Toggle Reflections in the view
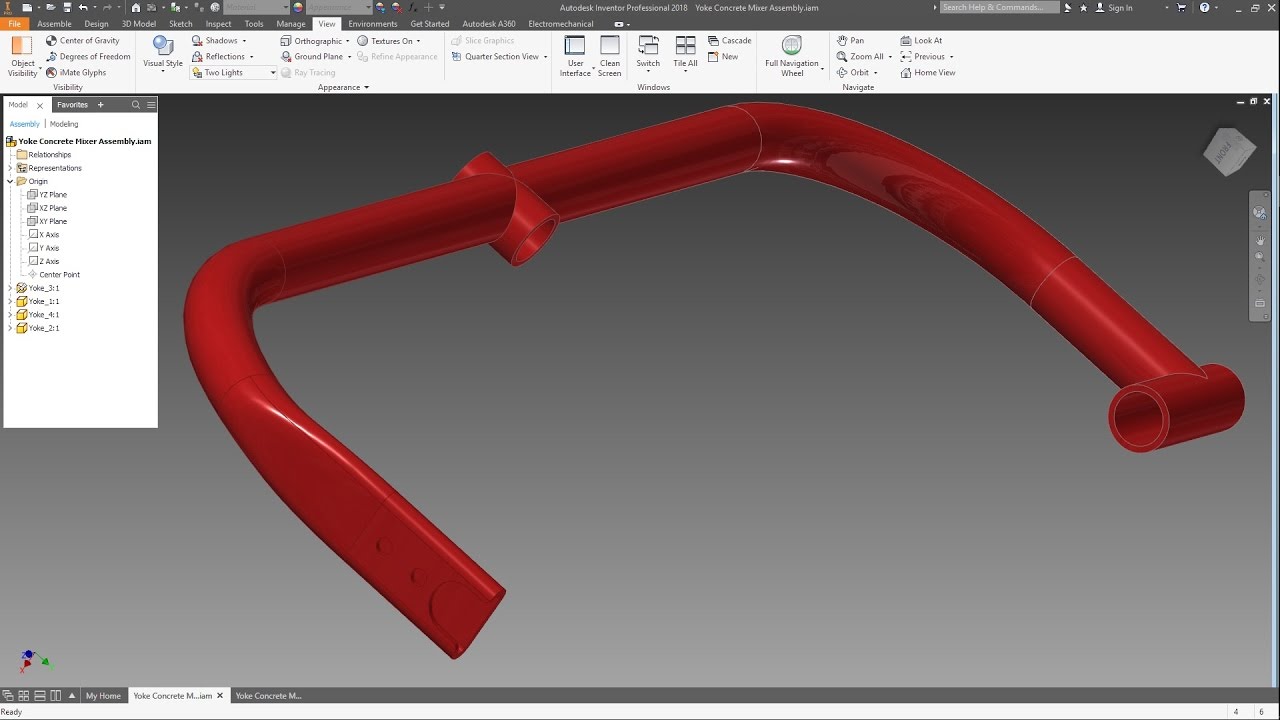The height and width of the screenshot is (720, 1280). (x=218, y=57)
